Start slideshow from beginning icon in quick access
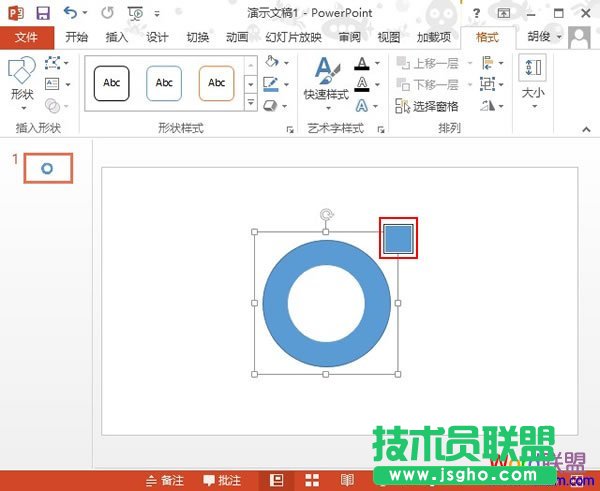The image size is (600, 491). coord(135,13)
